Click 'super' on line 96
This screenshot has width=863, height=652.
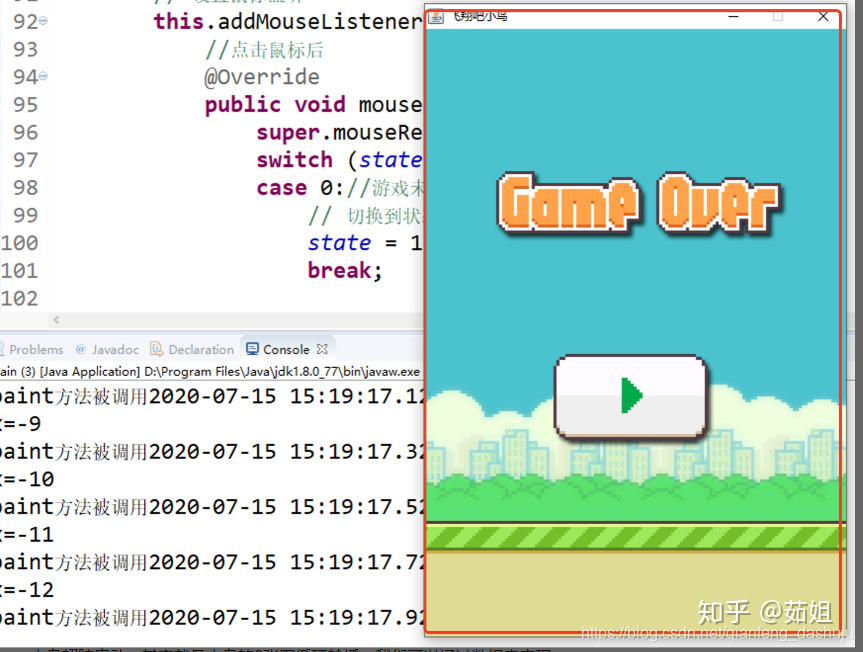coord(288,133)
